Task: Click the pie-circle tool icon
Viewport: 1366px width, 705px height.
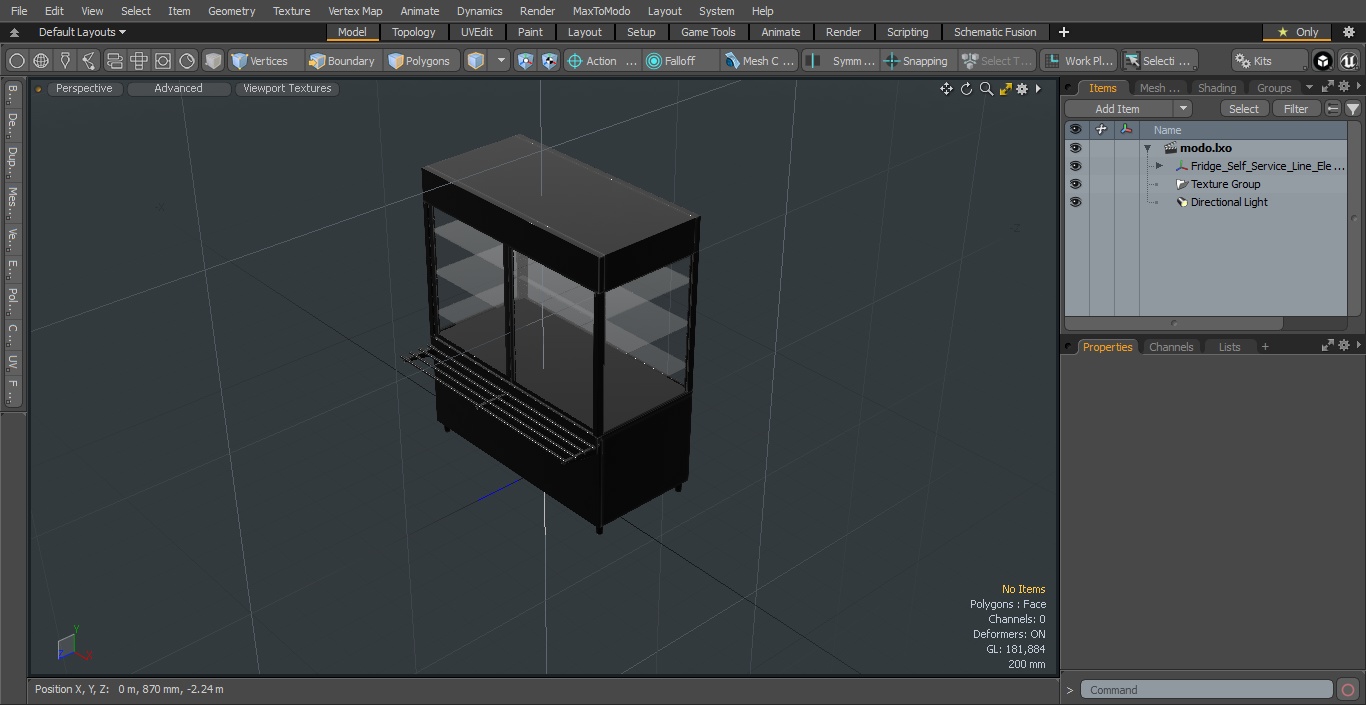Action: click(187, 61)
